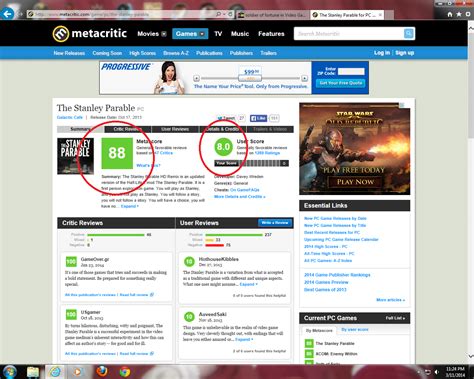
Task: Open Firefox from taskbar
Action: pos(102,371)
